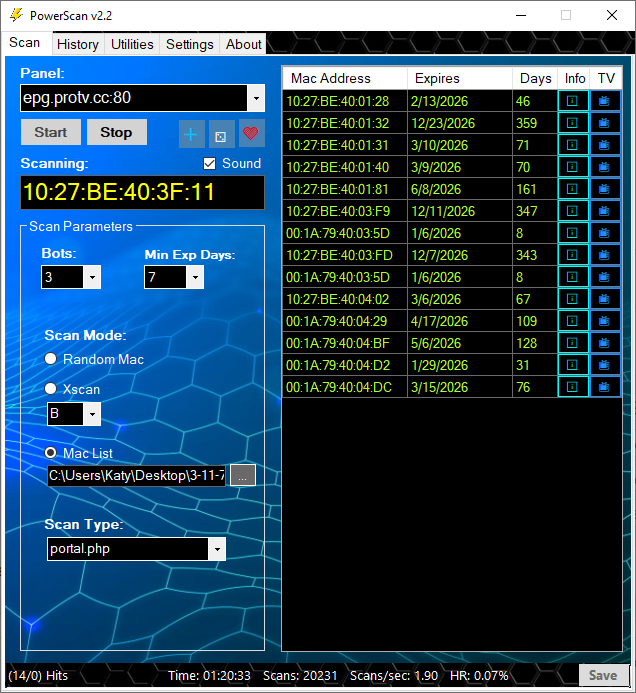Open Info for MAC 00:1A:79:40:04:29
Image resolution: width=636 pixels, height=693 pixels.
pos(573,321)
